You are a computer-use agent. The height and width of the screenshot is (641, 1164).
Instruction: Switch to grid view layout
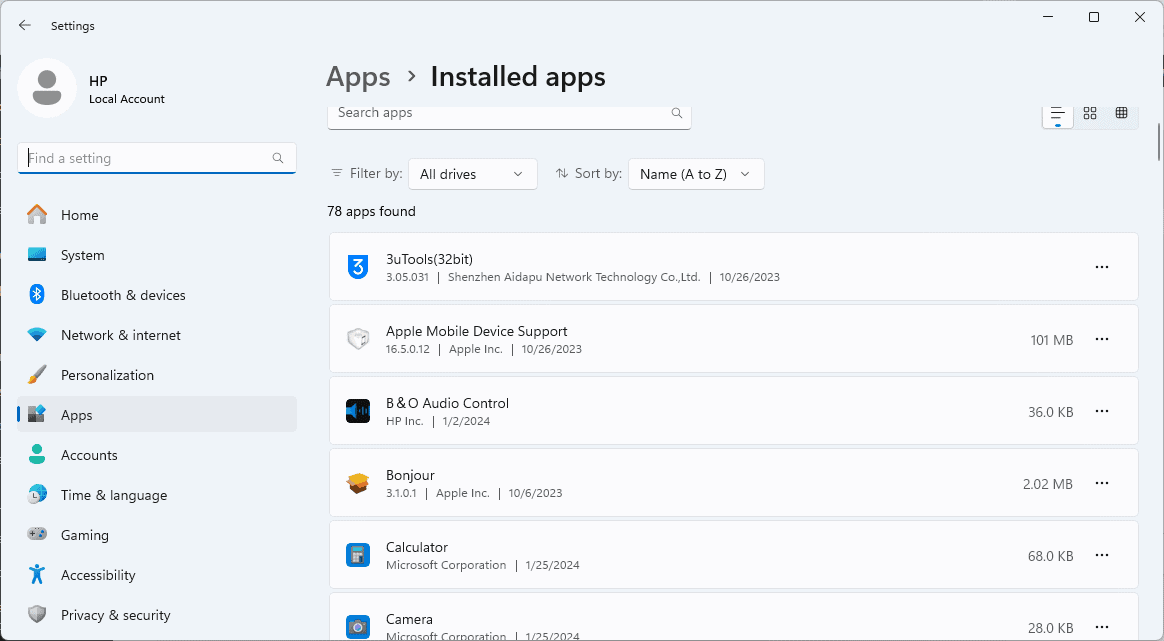1090,113
